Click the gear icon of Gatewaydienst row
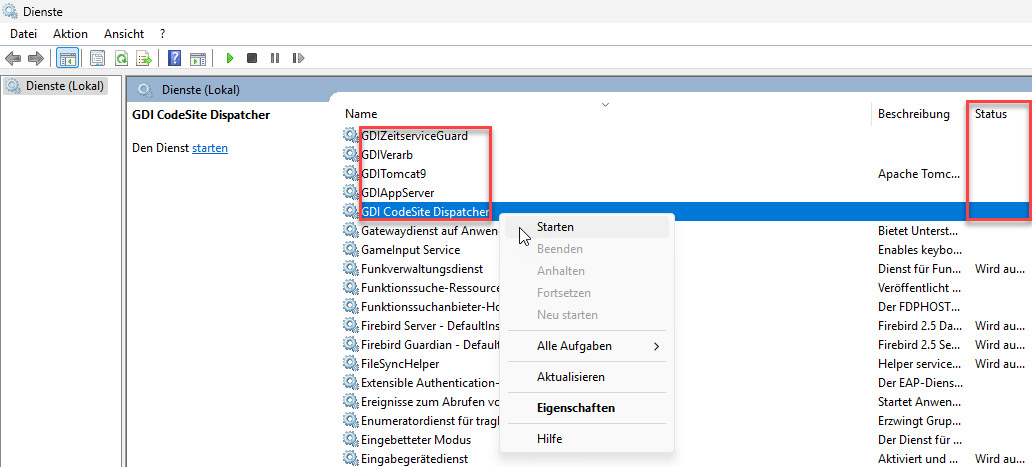This screenshot has height=467, width=1032. pyautogui.click(x=351, y=231)
